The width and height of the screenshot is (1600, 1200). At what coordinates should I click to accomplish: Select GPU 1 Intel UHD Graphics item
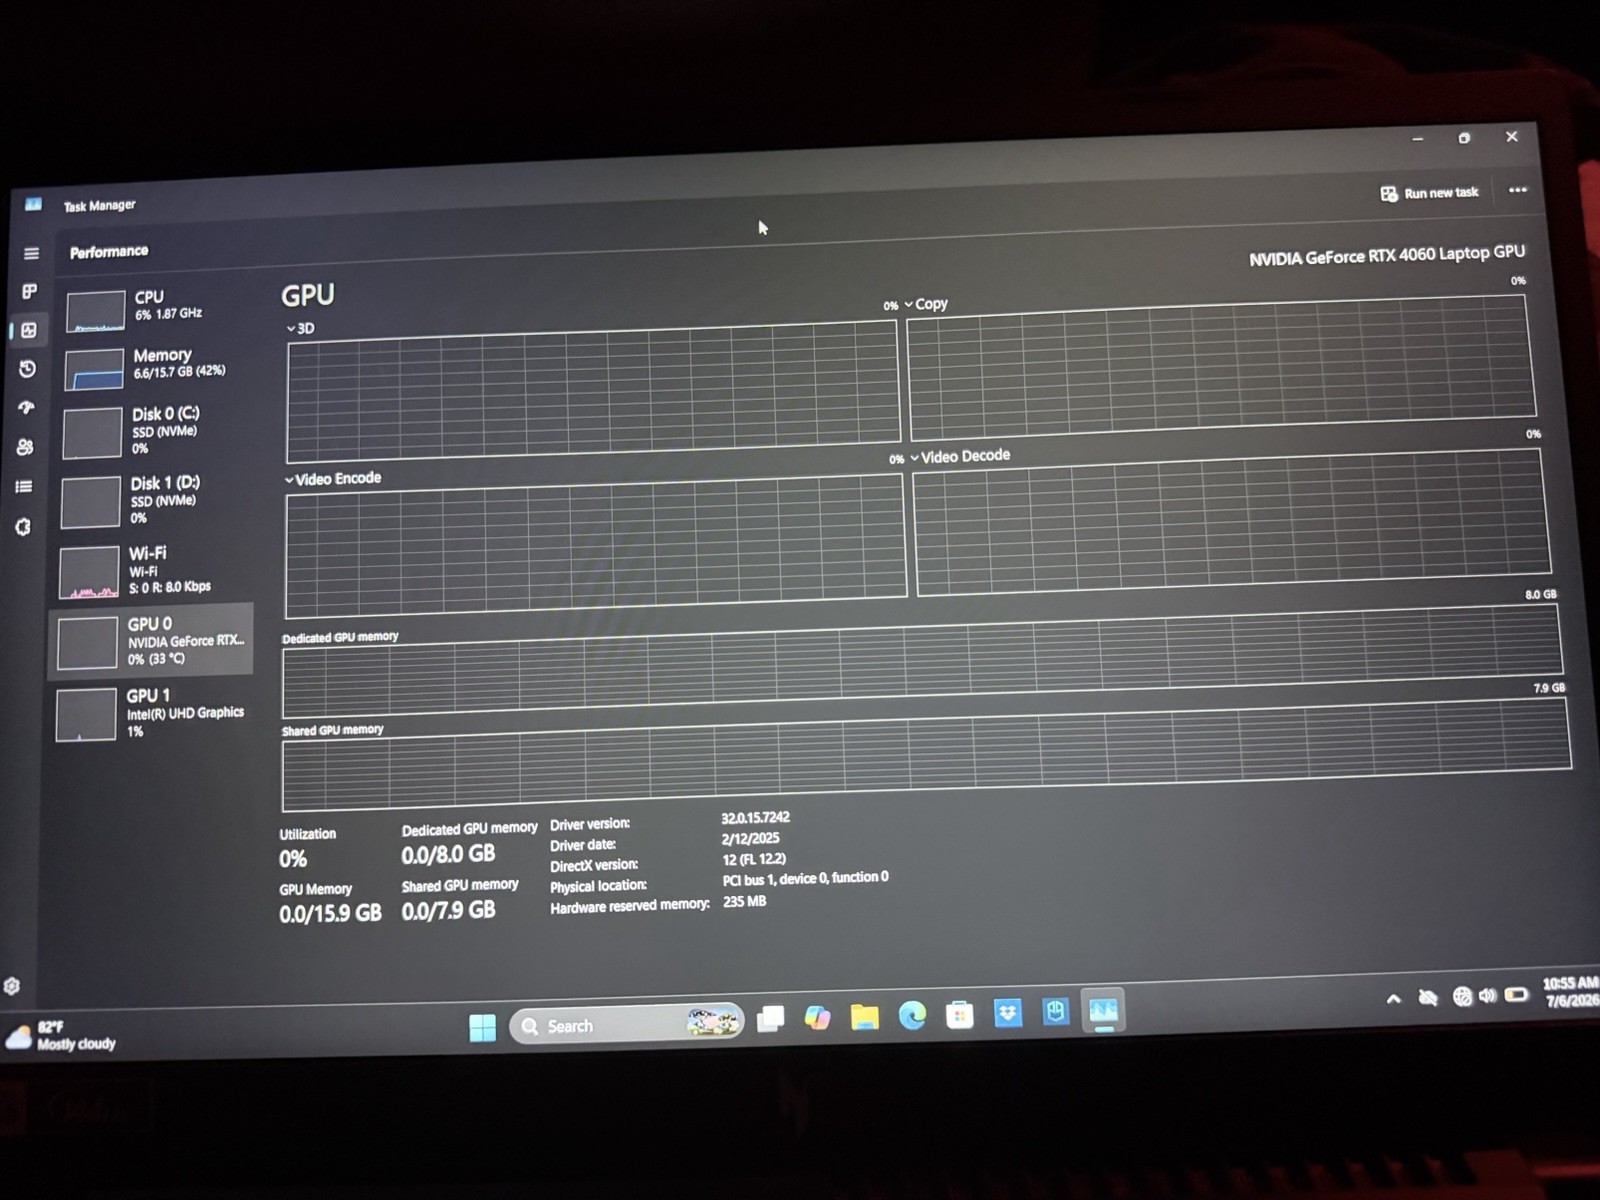pyautogui.click(x=150, y=712)
